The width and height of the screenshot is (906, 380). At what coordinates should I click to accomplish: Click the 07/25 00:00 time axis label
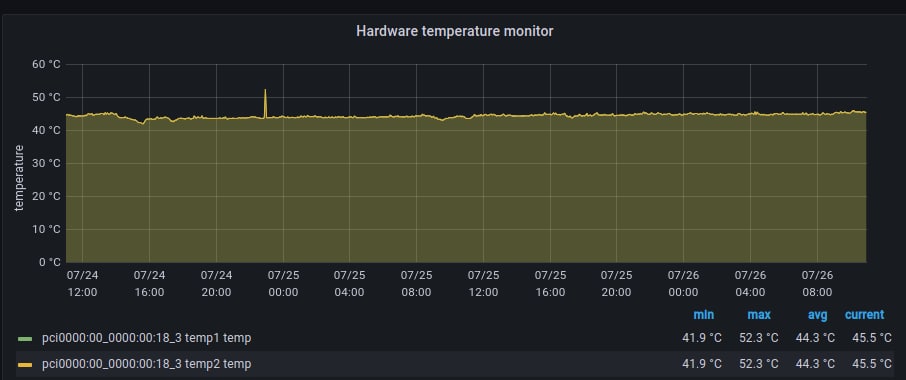click(x=283, y=284)
